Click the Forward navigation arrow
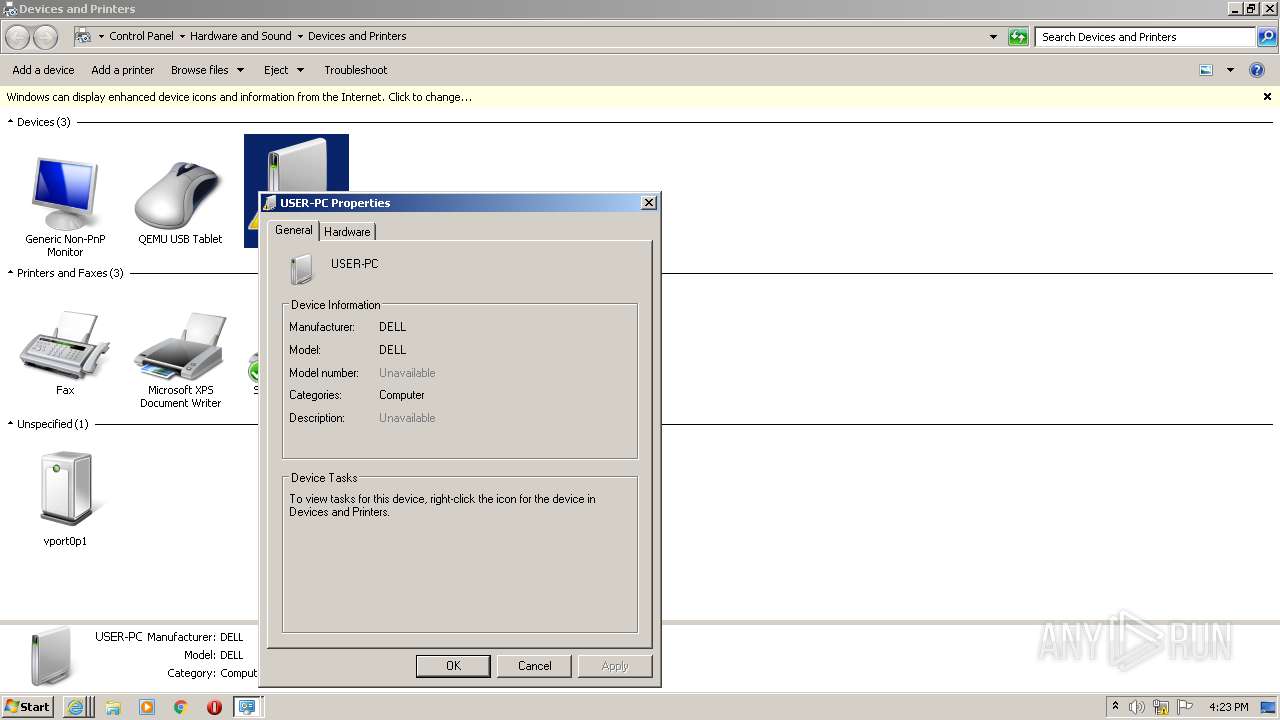The image size is (1280, 720). click(45, 37)
